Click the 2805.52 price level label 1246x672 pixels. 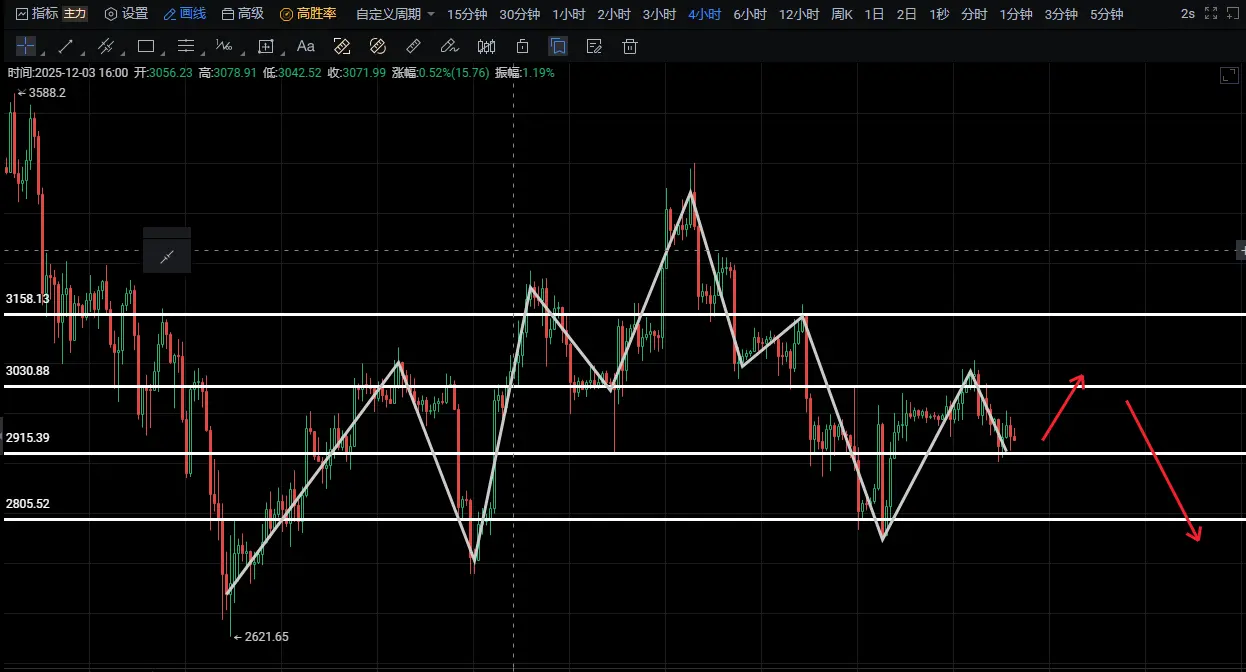28,504
